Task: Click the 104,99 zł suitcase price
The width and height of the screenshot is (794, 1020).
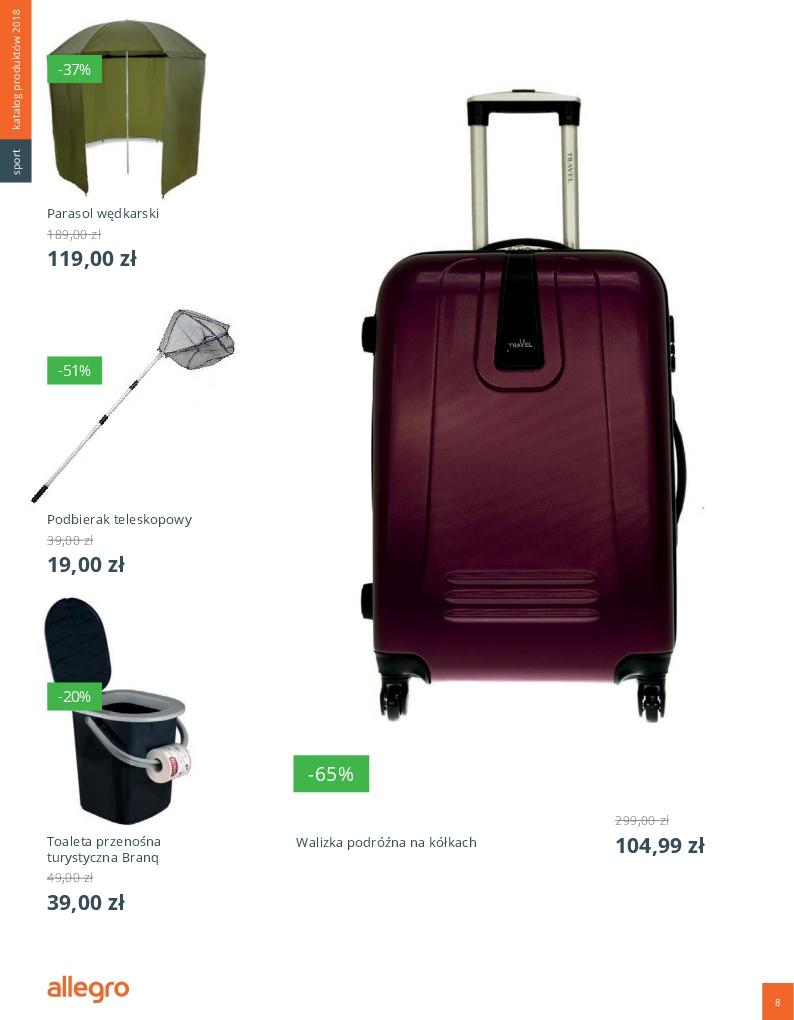Action: (660, 846)
